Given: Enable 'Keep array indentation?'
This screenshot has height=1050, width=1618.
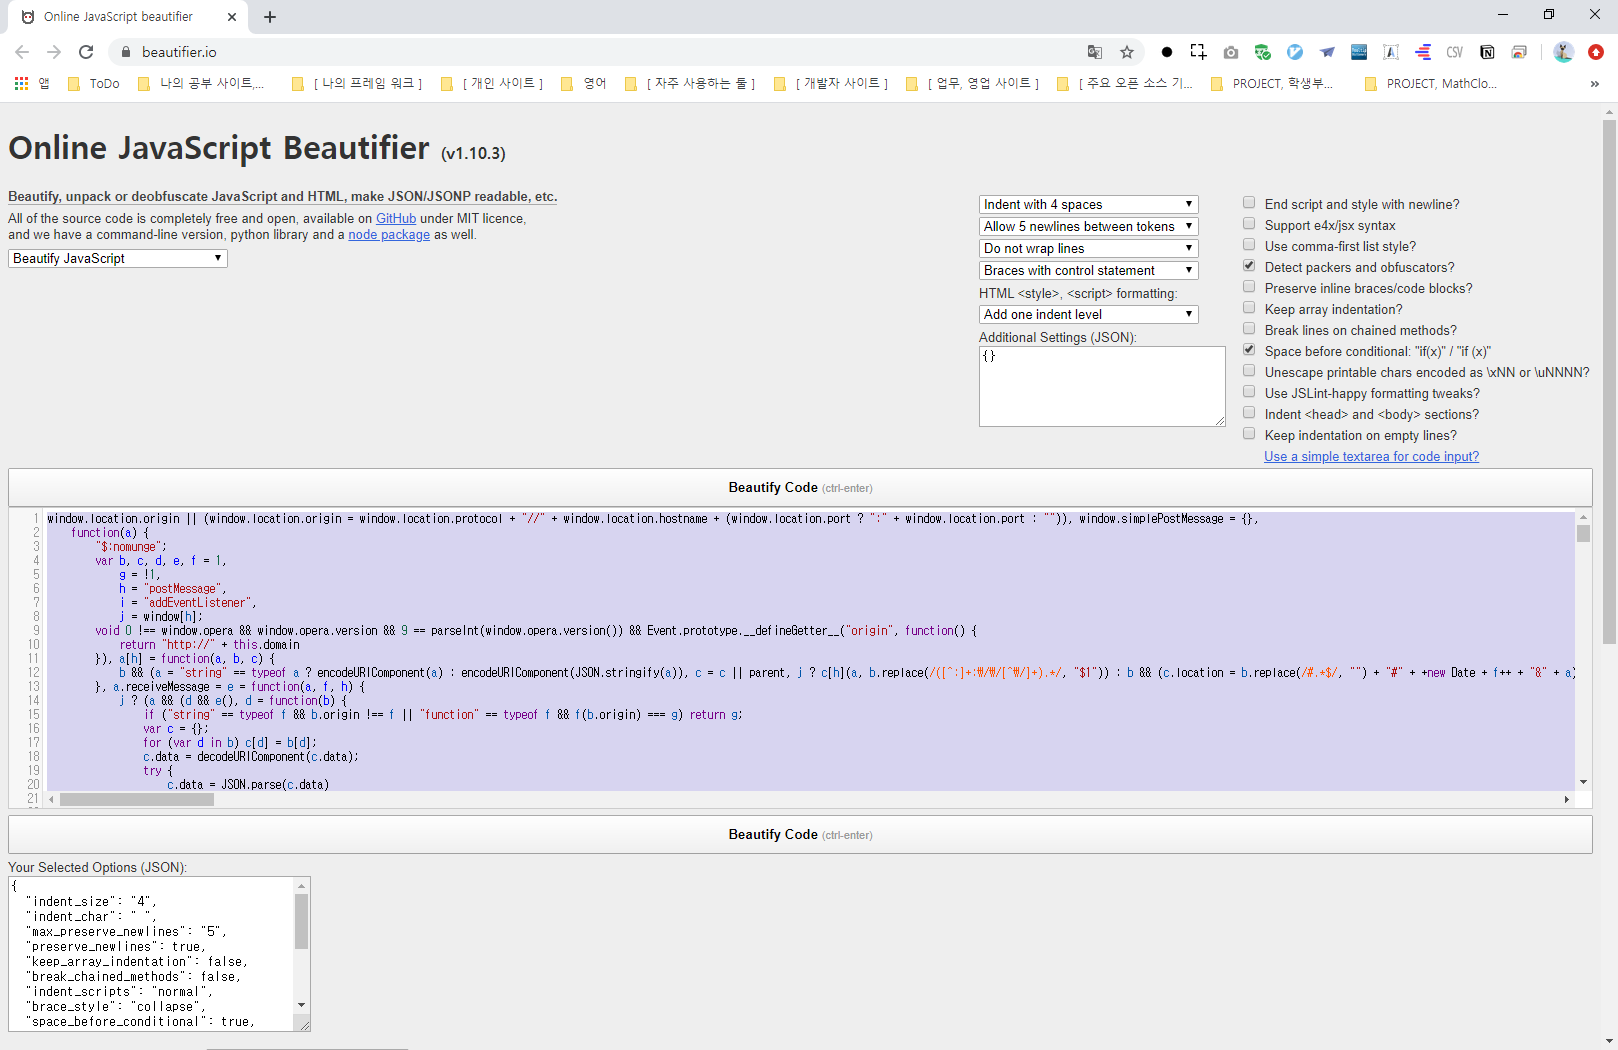Looking at the screenshot, I should (x=1249, y=308).
